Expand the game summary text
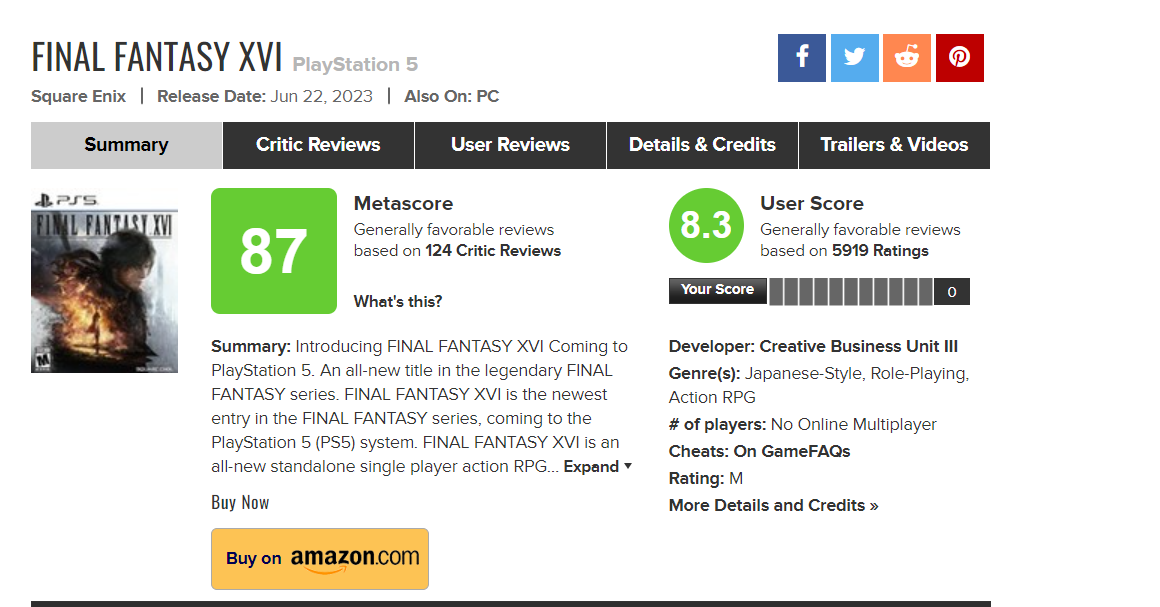 coord(598,466)
